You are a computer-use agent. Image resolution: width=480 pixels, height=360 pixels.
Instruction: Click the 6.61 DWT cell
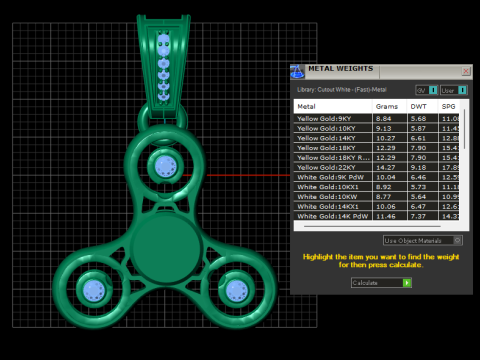point(422,138)
